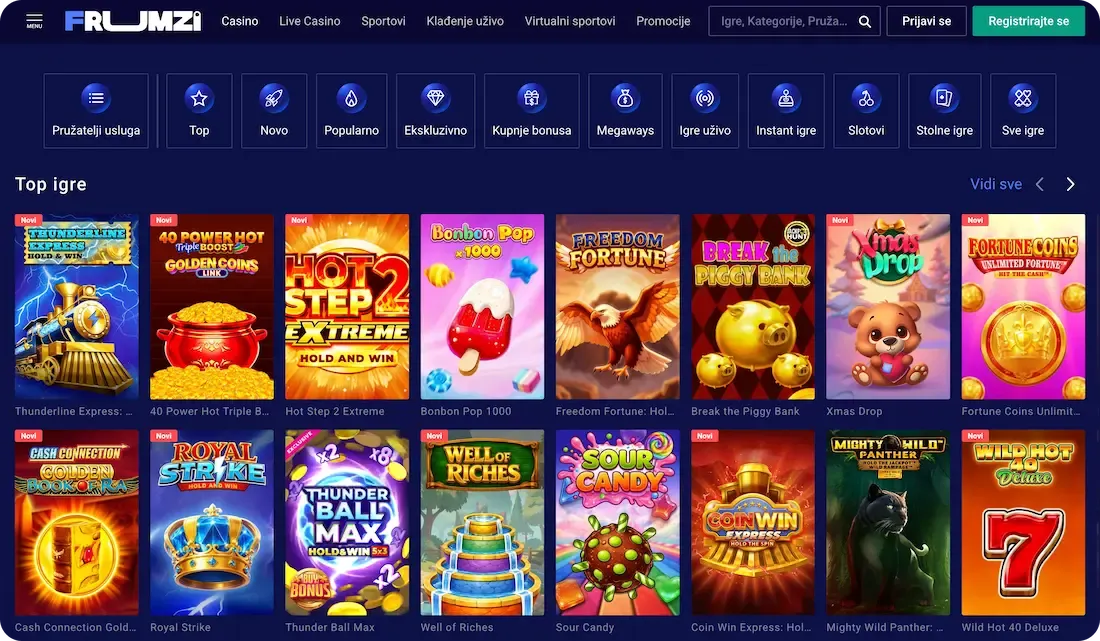Click the Registrirajte se button
1100x641 pixels.
1028,21
